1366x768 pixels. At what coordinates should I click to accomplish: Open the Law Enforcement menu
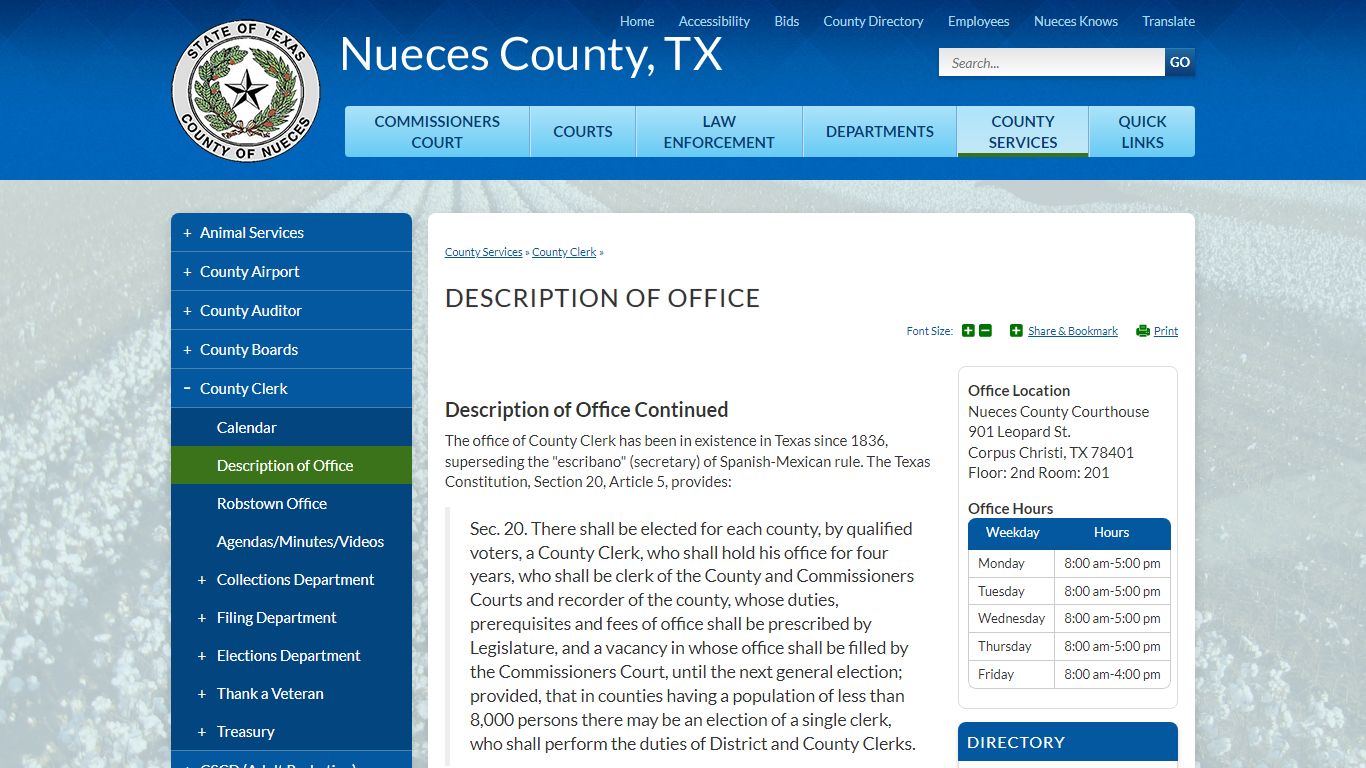(719, 132)
